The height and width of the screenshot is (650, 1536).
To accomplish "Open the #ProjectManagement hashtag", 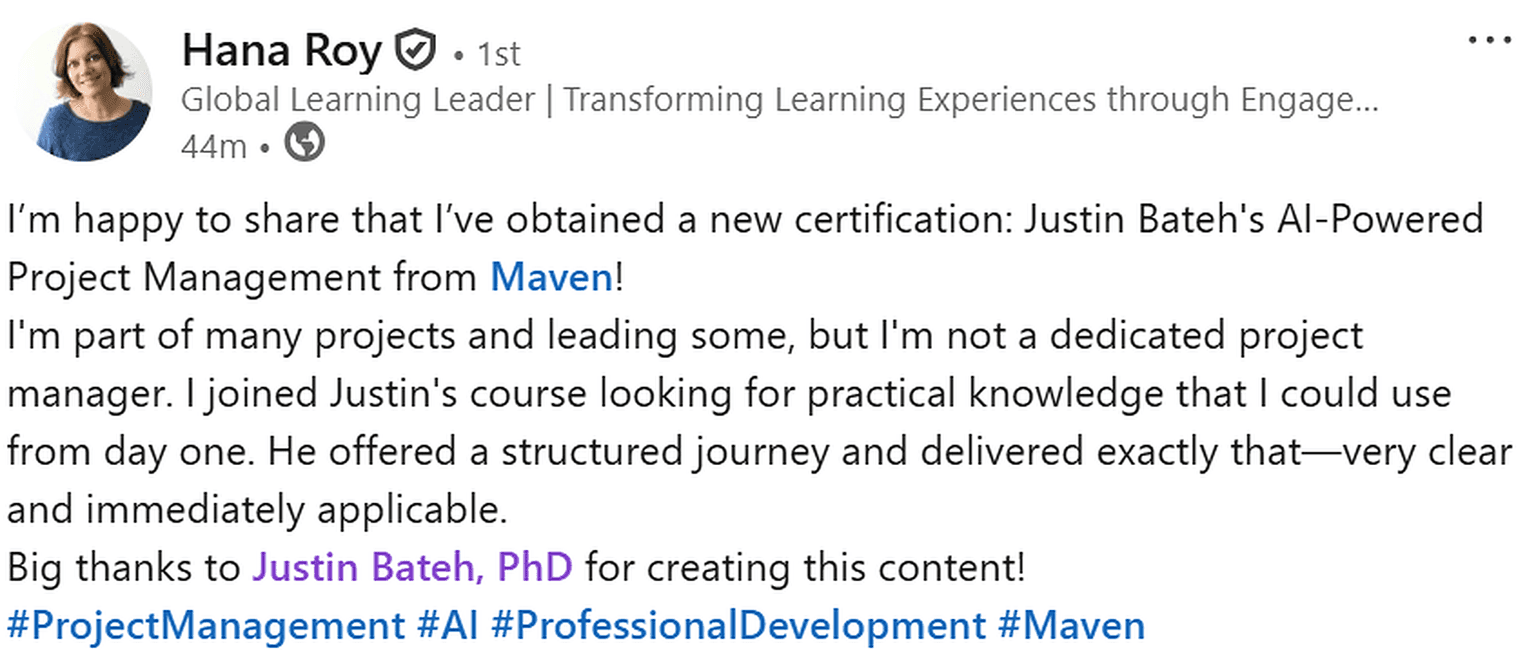I will pyautogui.click(x=205, y=626).
